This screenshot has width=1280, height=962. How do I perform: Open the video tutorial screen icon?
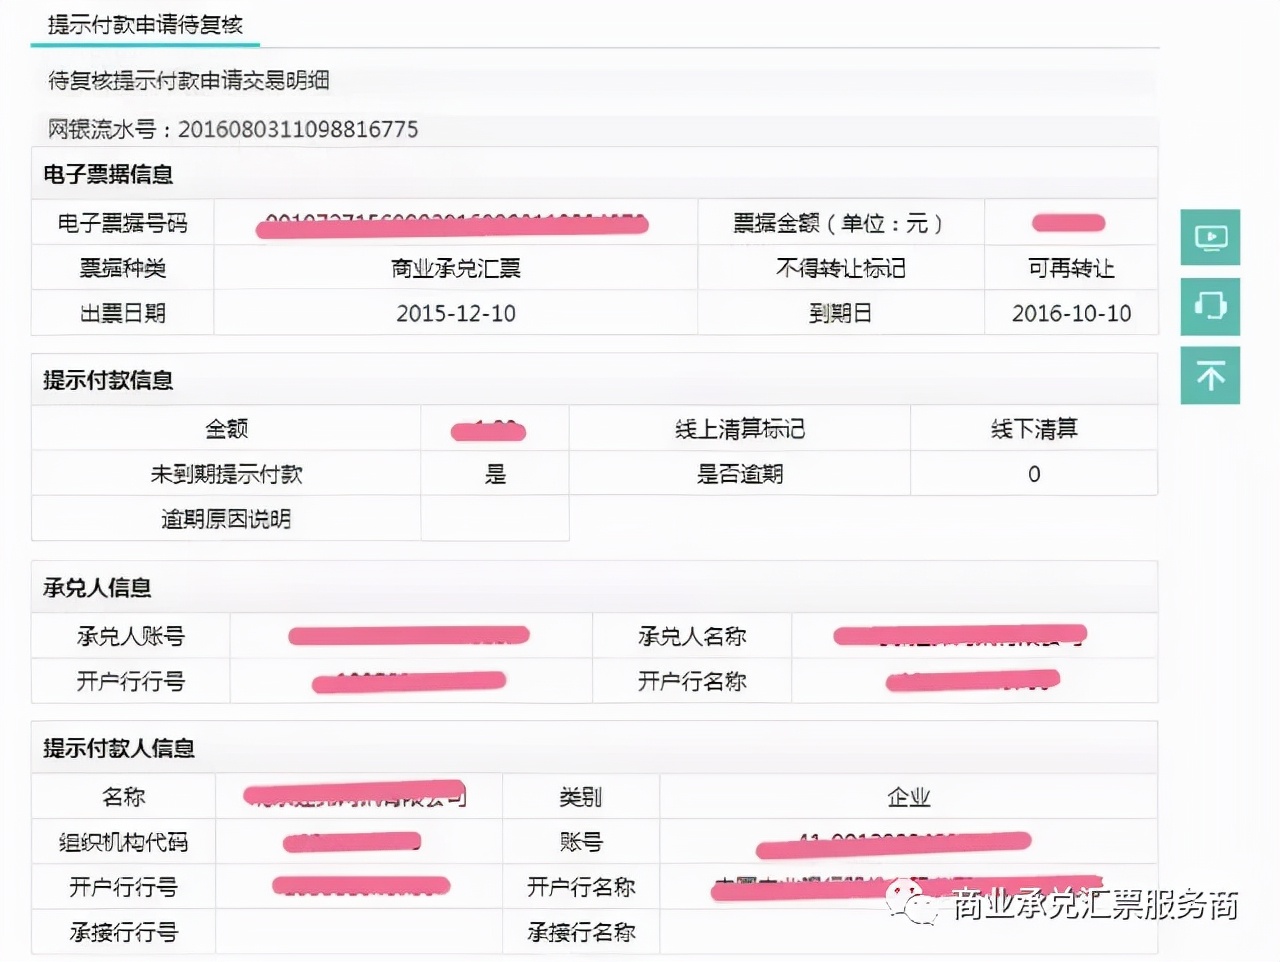click(1210, 238)
